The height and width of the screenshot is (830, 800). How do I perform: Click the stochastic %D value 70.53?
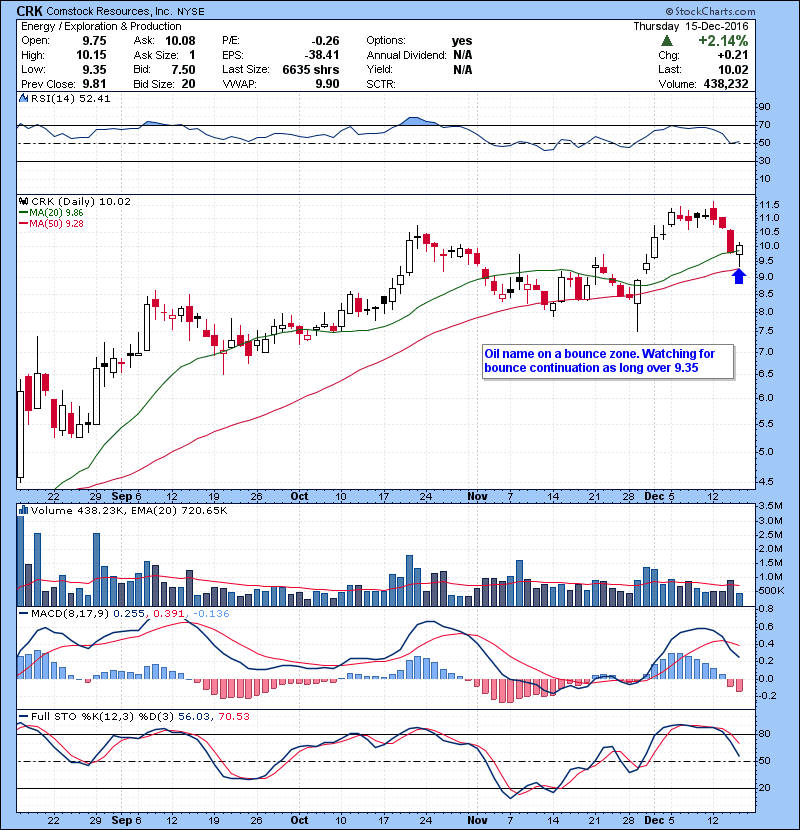click(x=233, y=717)
